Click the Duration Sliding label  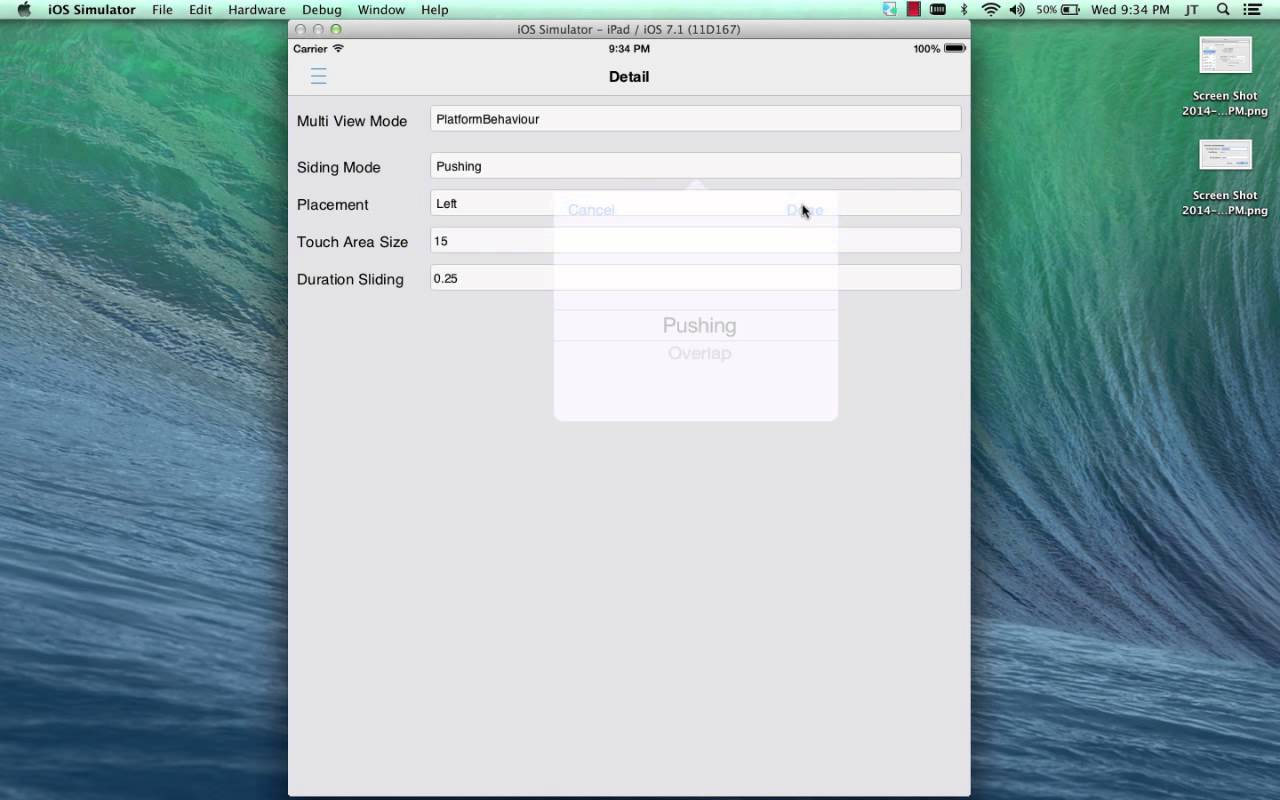click(x=350, y=279)
